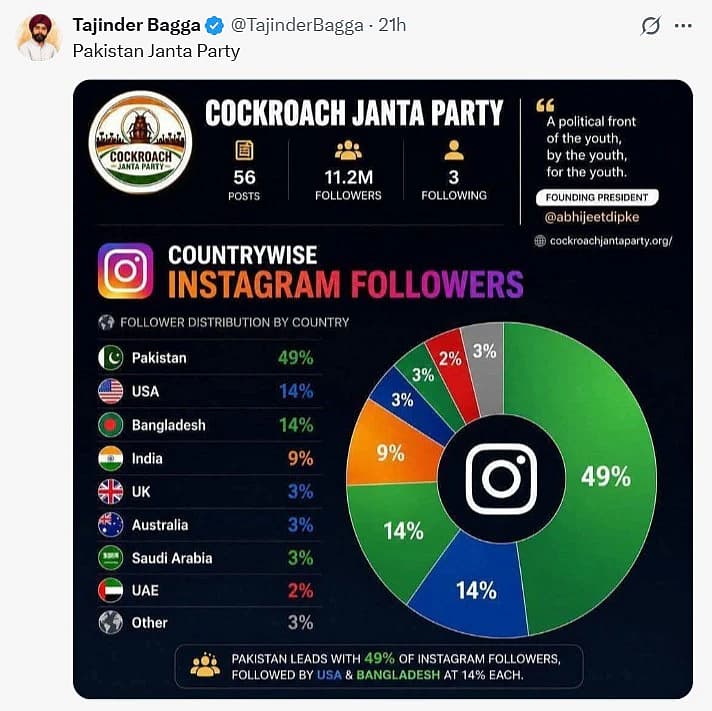Click the Tajinder Bagga display name
This screenshot has height=711, width=712.
pos(136,25)
